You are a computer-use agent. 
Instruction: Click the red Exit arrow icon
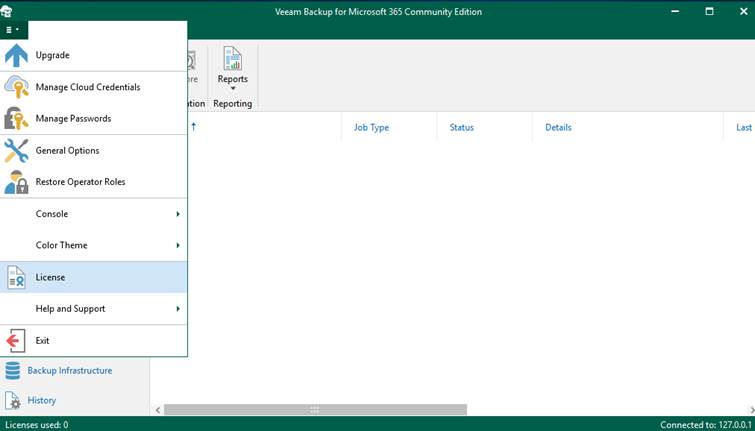[x=15, y=341]
